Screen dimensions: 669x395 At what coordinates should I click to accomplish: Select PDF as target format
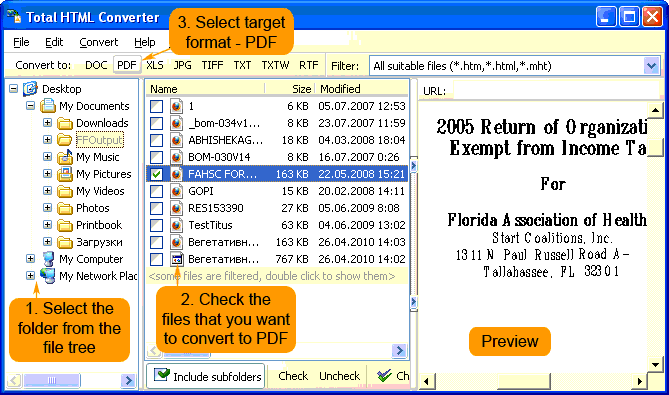[127, 65]
